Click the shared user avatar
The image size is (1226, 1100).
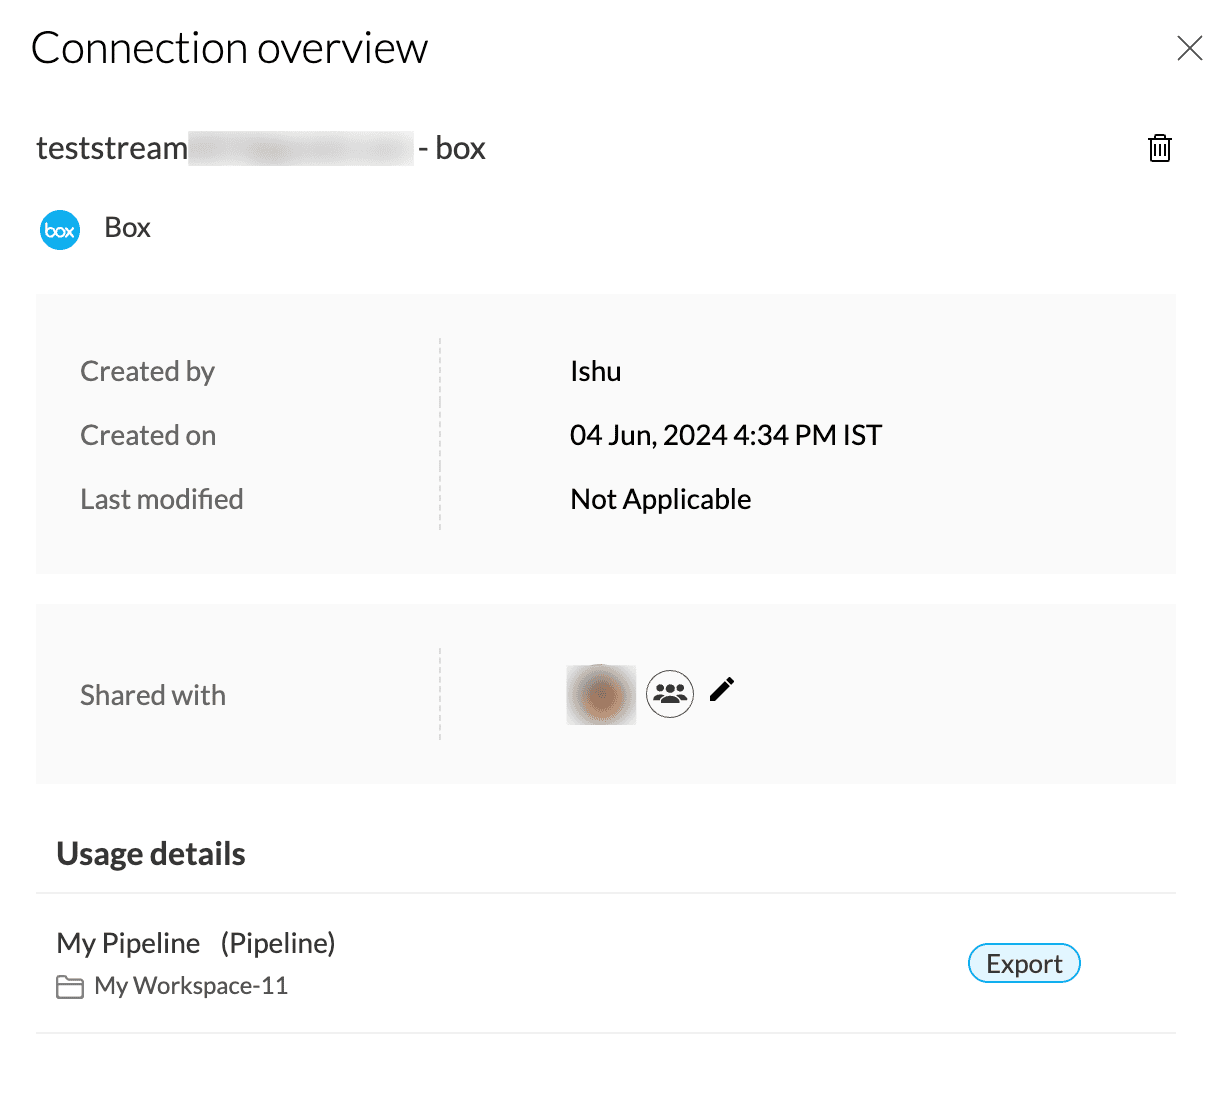[601, 694]
